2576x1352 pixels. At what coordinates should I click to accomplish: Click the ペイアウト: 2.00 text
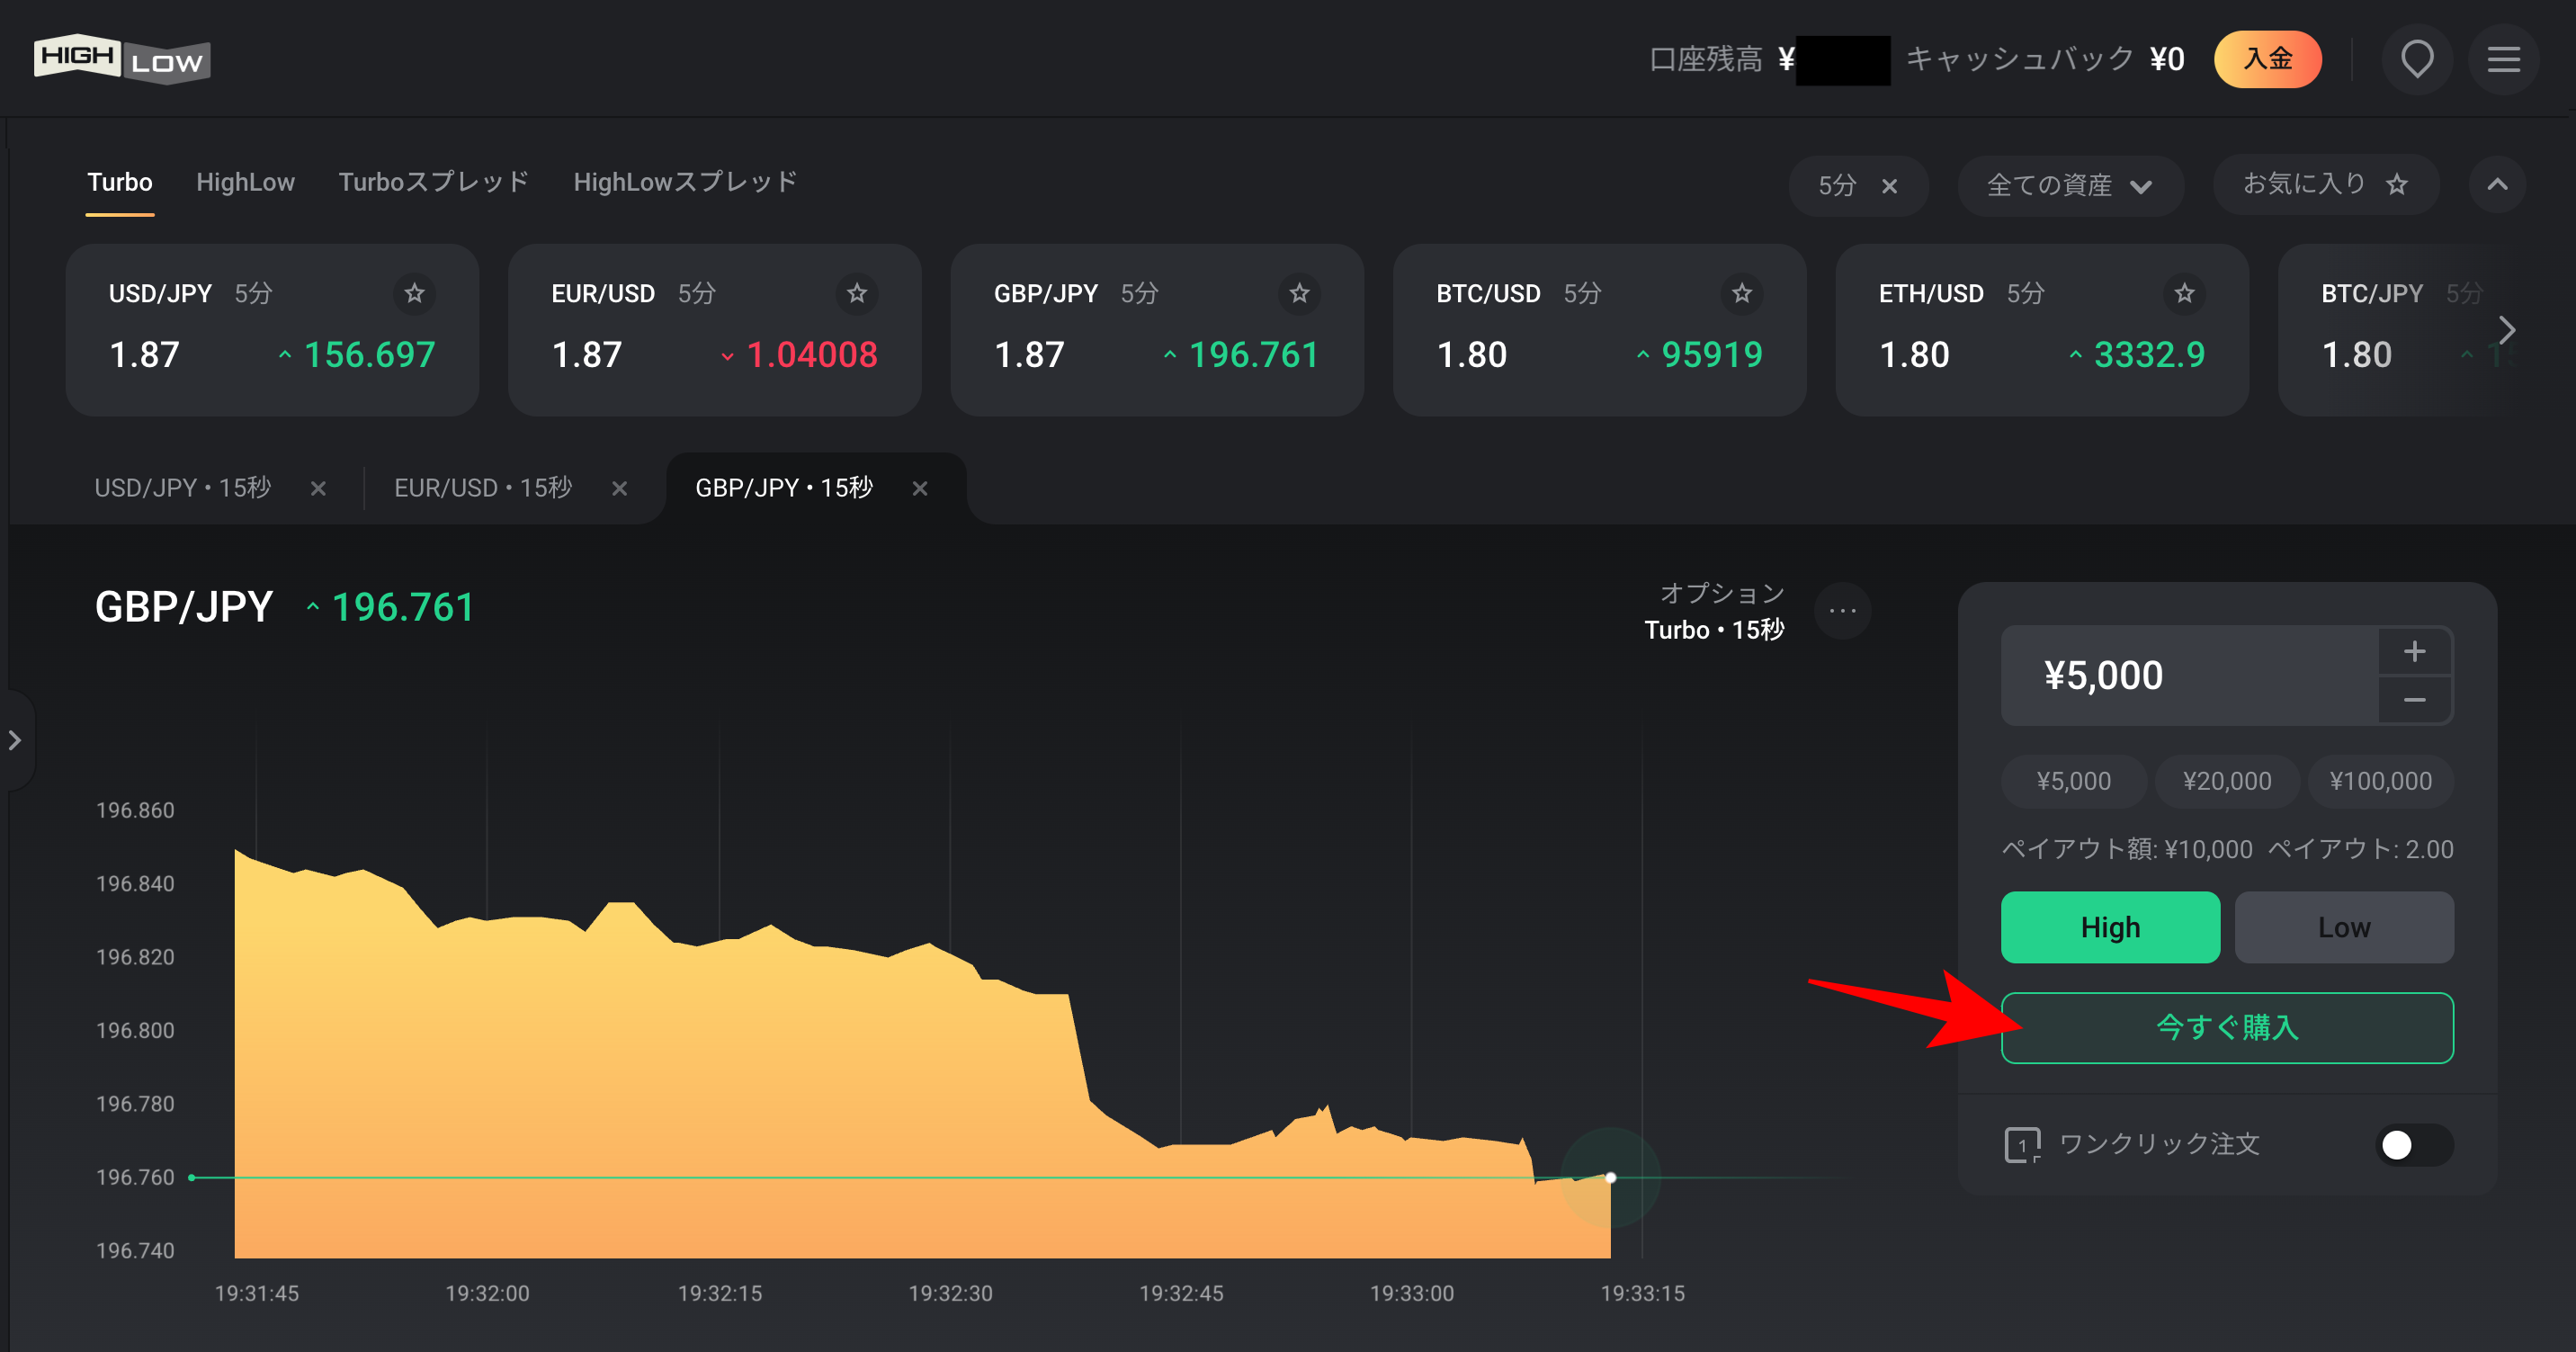(x=2360, y=849)
